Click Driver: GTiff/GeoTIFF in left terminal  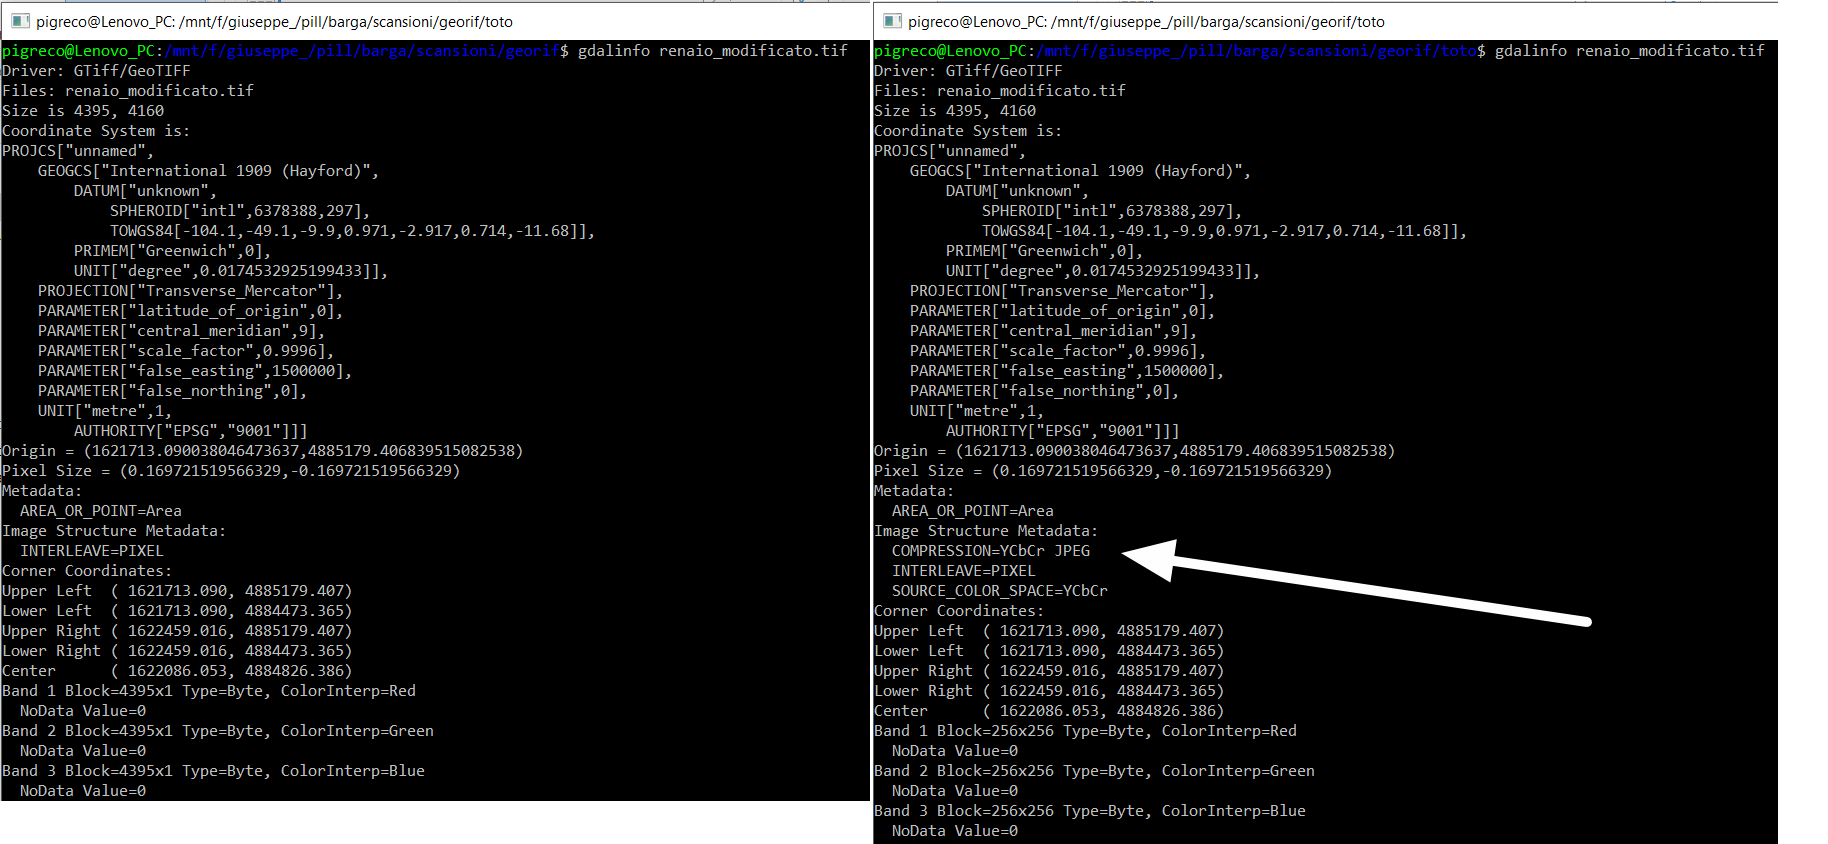[96, 71]
